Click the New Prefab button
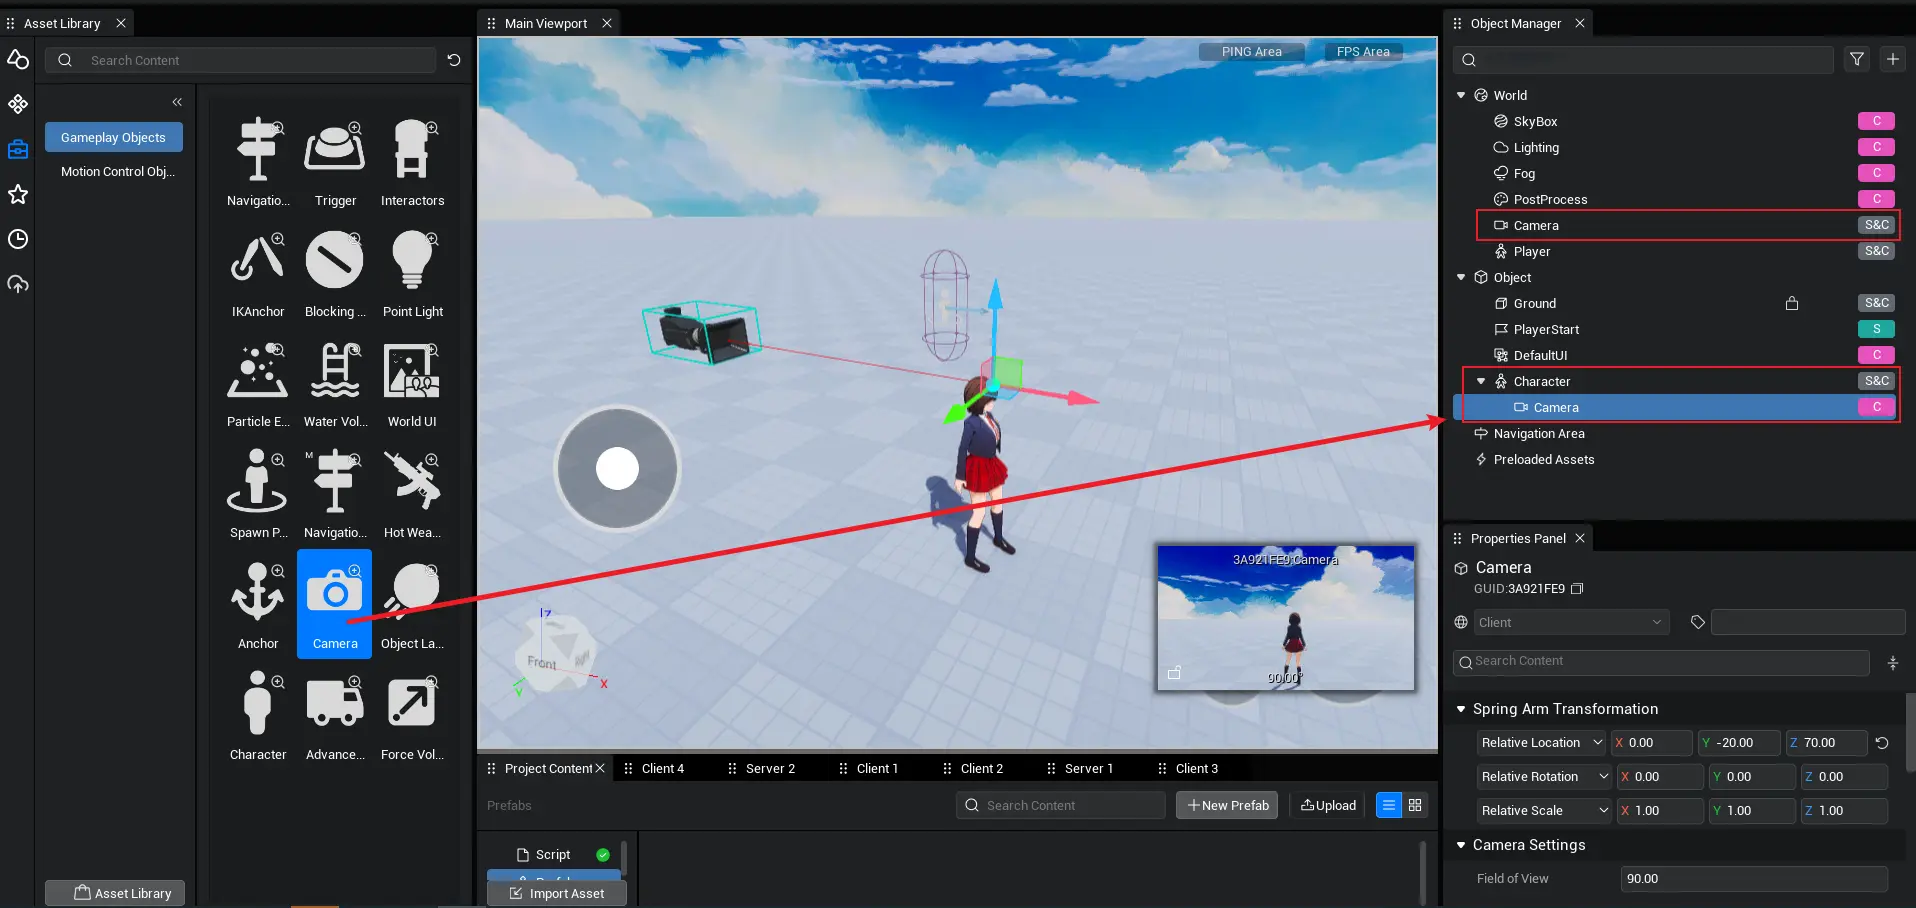This screenshot has width=1916, height=908. [1227, 805]
